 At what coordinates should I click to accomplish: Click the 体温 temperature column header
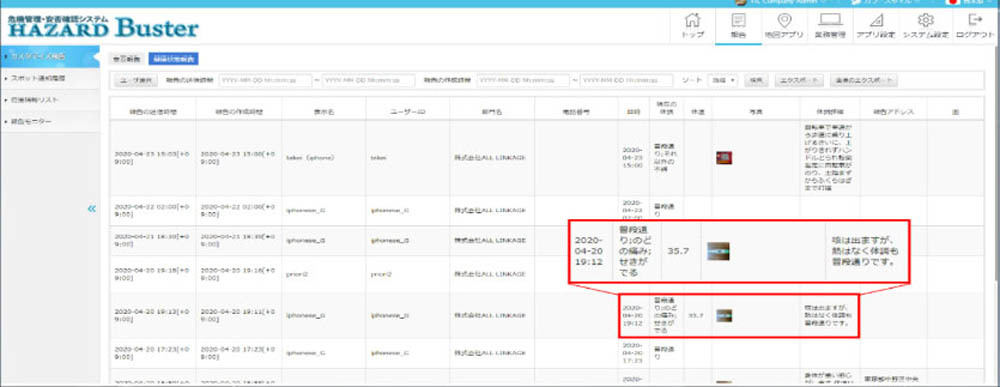click(697, 111)
